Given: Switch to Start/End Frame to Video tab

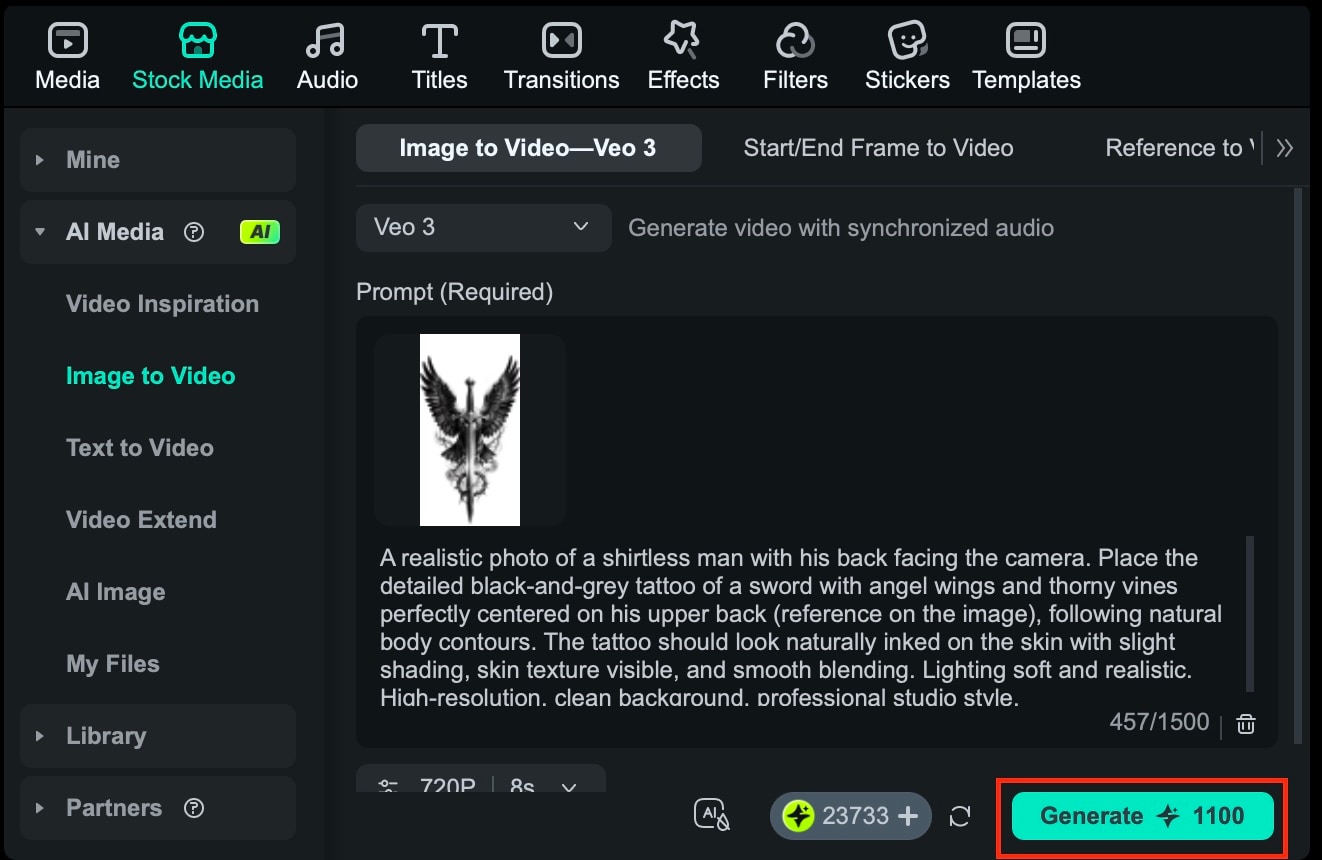Looking at the screenshot, I should [878, 147].
